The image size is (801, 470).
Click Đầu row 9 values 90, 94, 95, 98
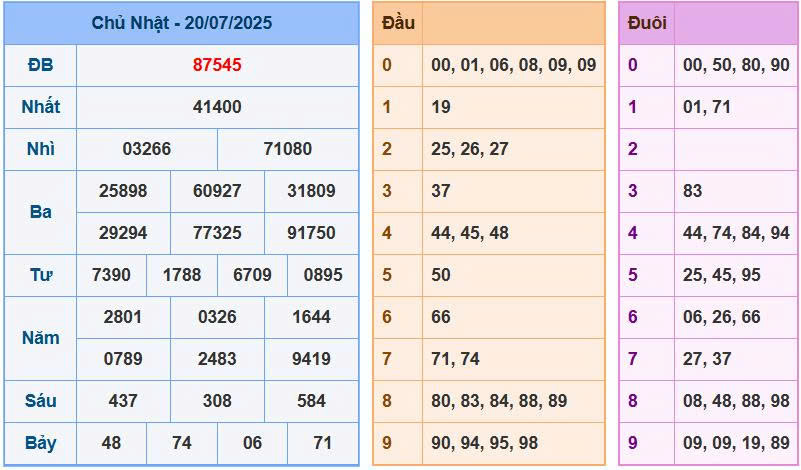tap(484, 442)
